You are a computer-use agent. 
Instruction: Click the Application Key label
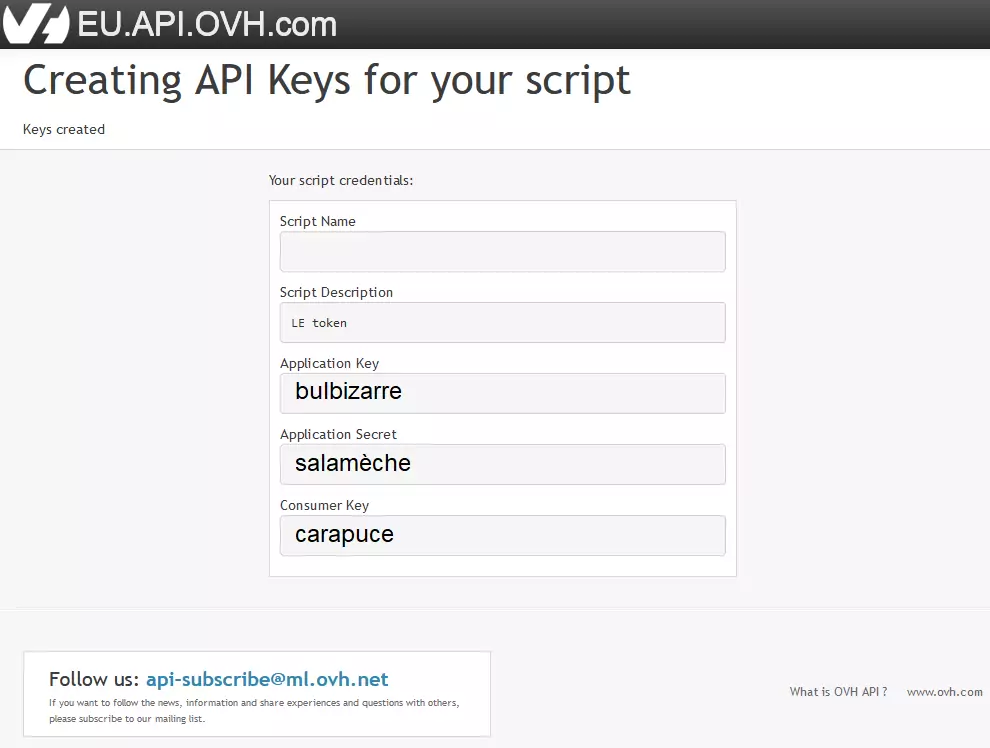coord(330,364)
